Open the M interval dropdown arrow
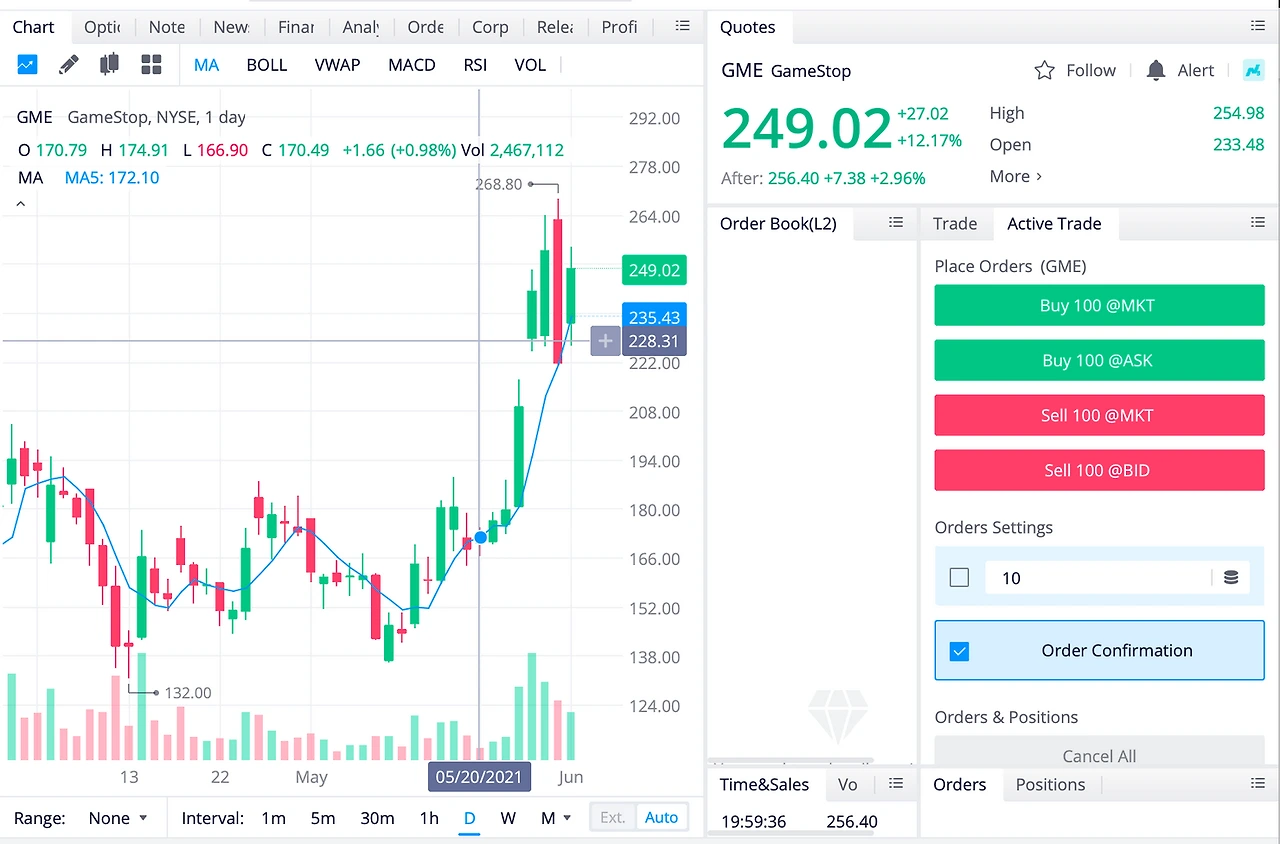Image resolution: width=1280 pixels, height=844 pixels. click(567, 818)
